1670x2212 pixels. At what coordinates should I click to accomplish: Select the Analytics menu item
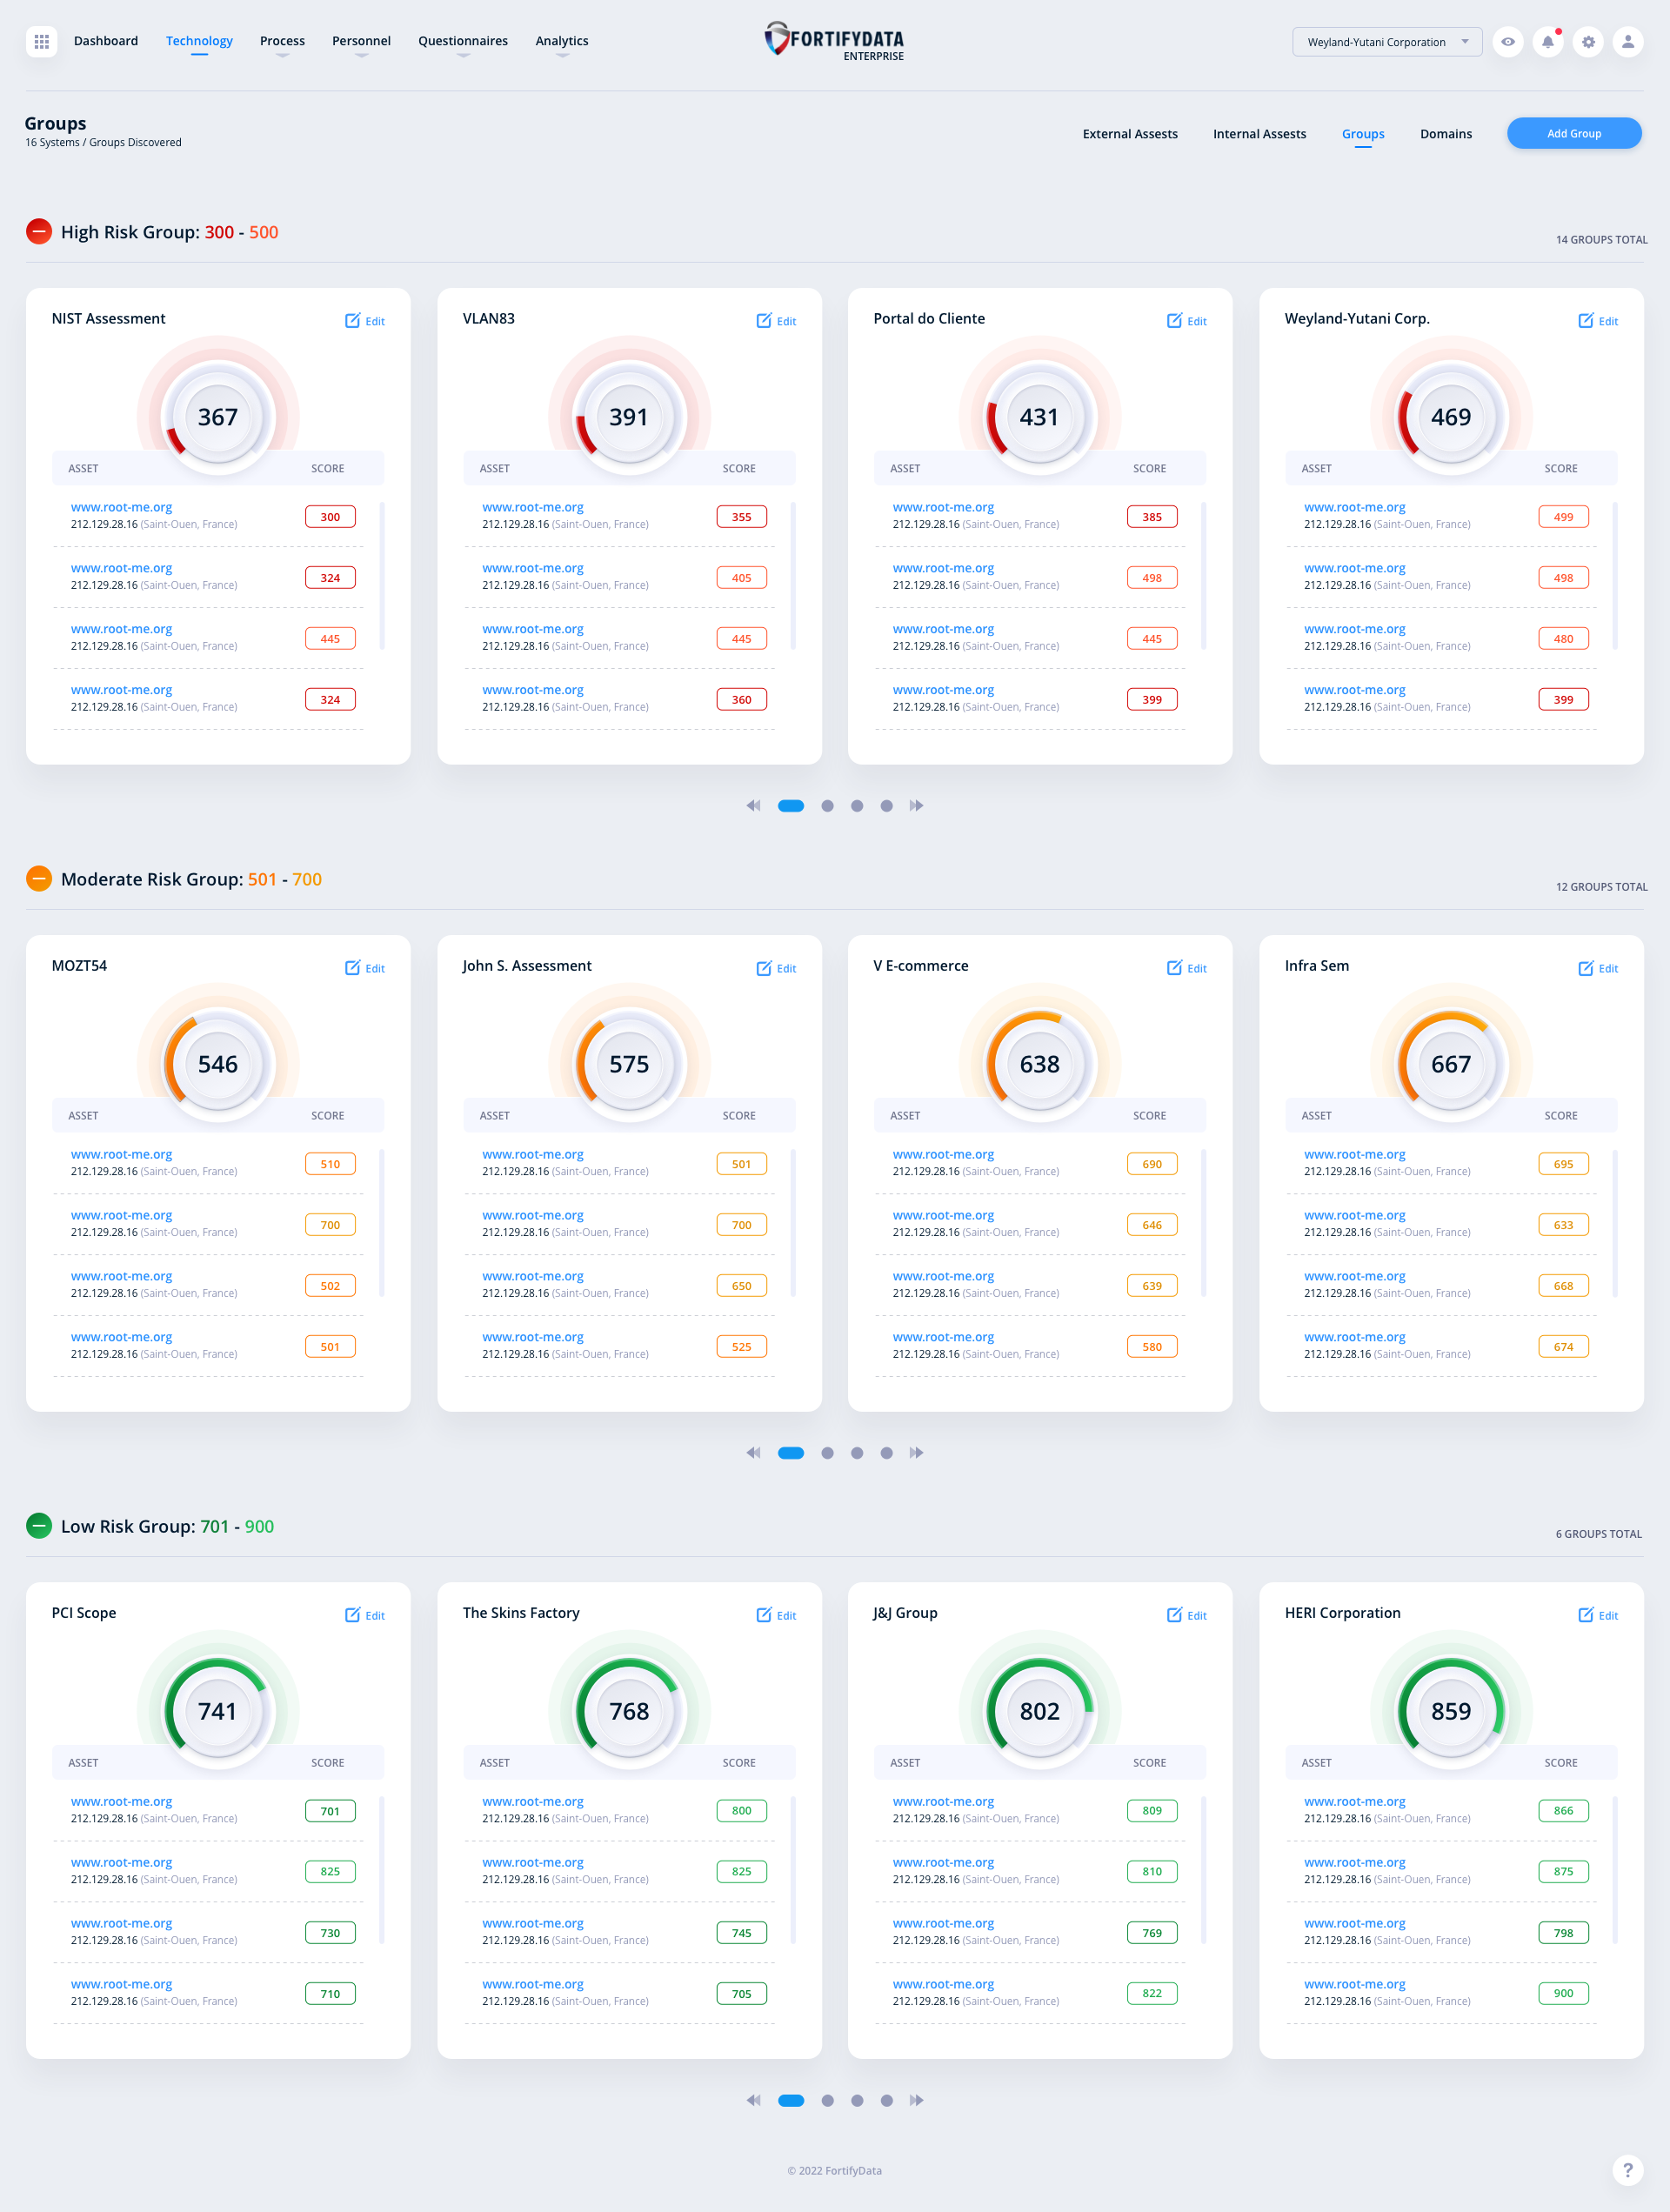tap(561, 41)
